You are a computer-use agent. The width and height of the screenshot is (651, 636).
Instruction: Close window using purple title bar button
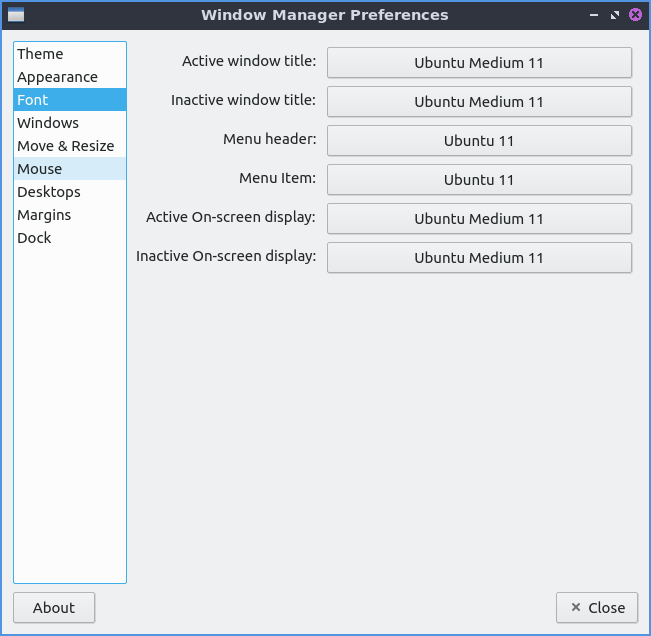(x=635, y=15)
